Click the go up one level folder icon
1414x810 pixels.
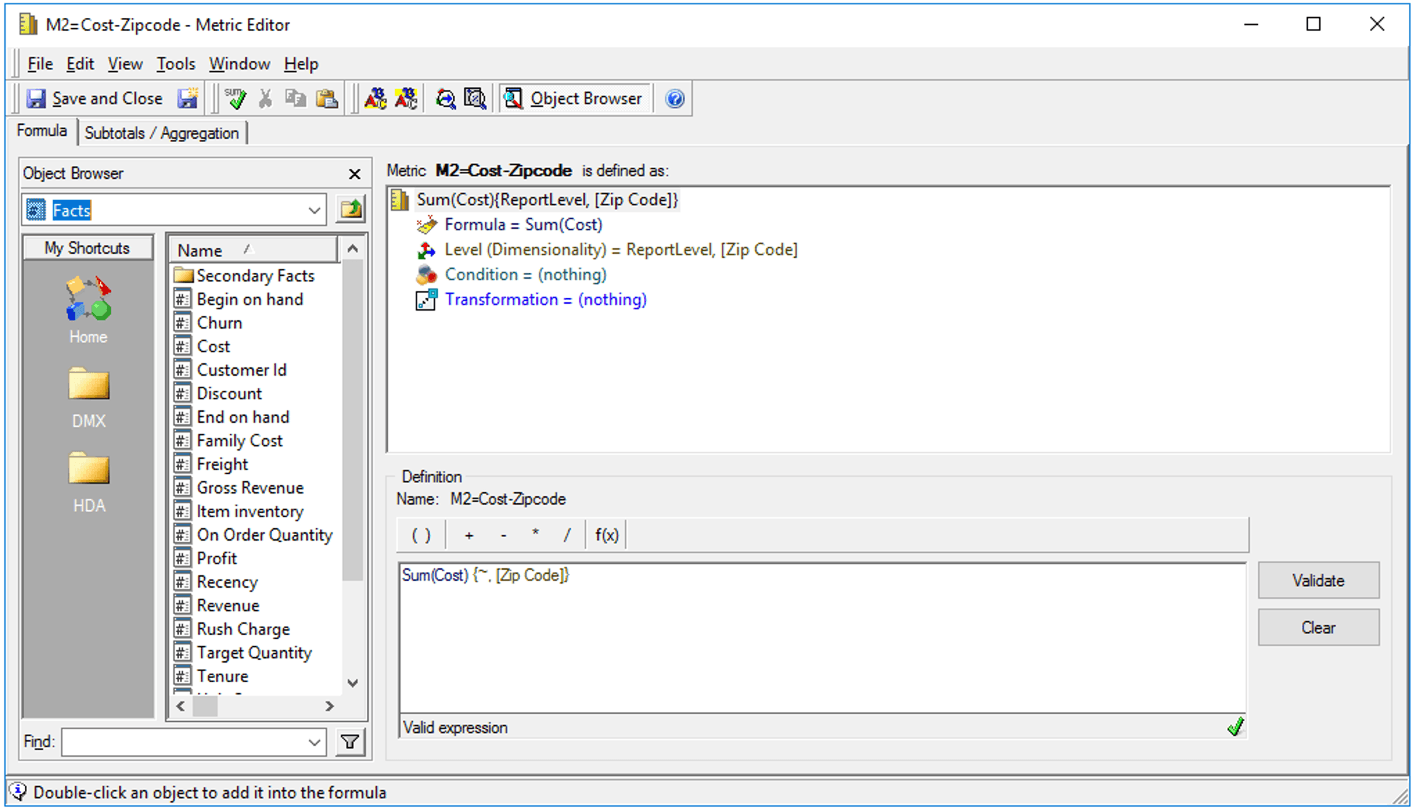click(x=351, y=210)
